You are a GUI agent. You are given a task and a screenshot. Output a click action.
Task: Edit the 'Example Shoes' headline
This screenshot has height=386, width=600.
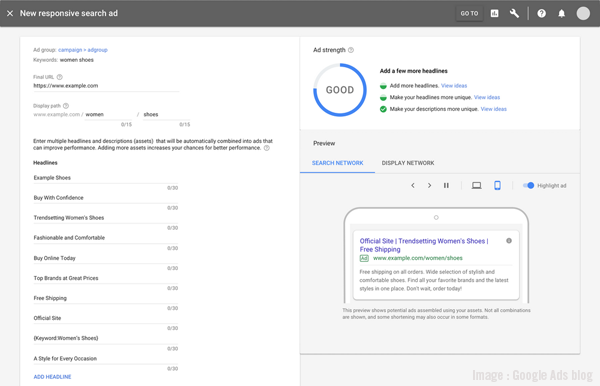tap(106, 178)
